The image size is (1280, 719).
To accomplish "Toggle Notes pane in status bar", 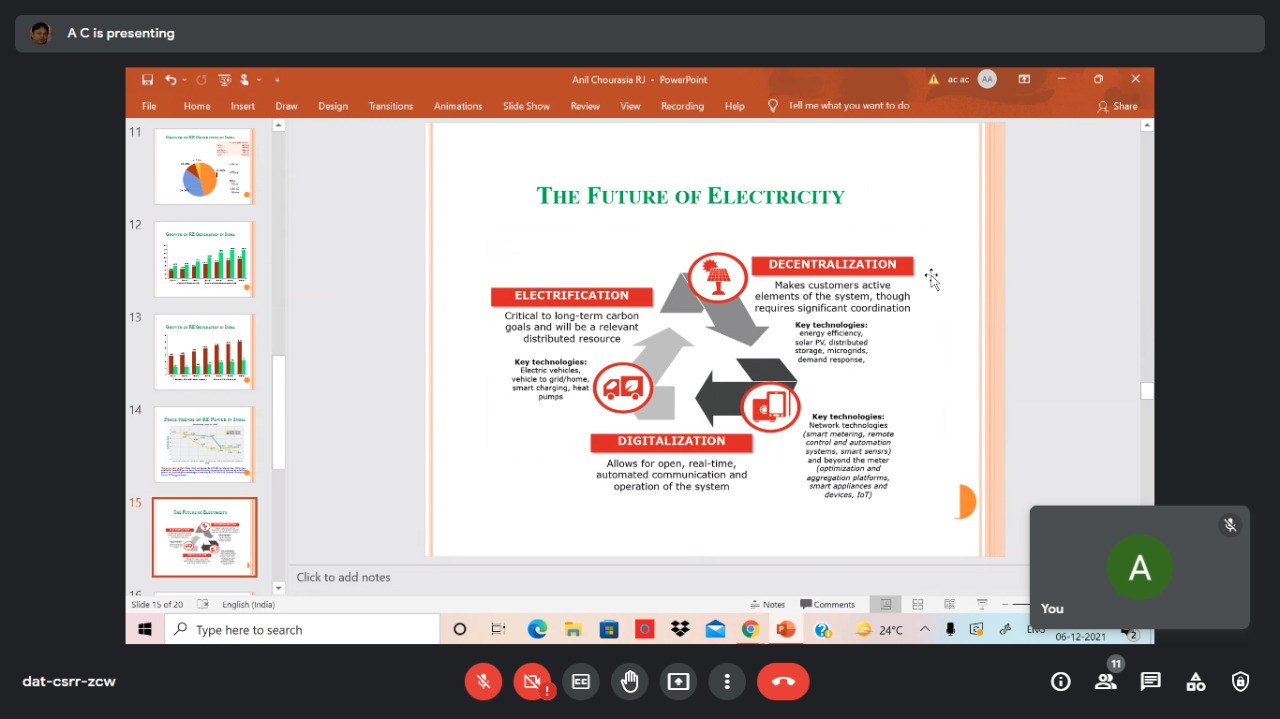I will pyautogui.click(x=768, y=604).
